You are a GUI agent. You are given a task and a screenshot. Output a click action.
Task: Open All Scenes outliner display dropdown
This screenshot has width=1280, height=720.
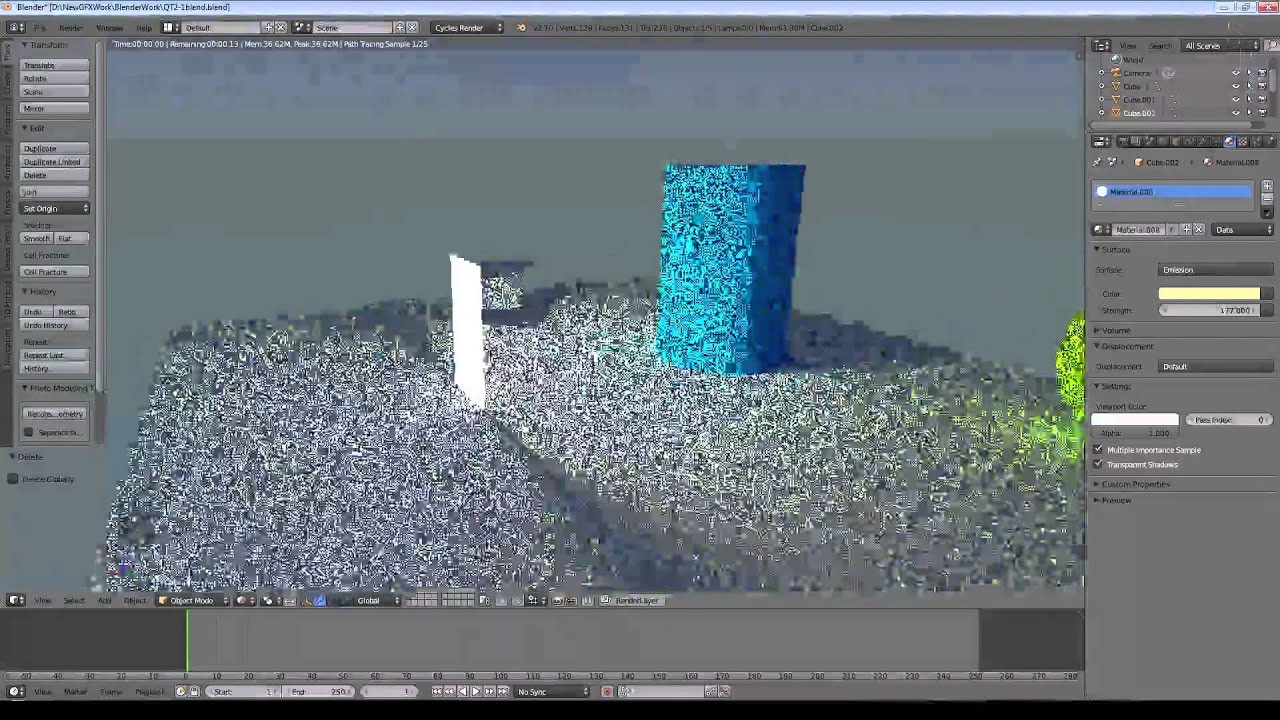tap(1220, 45)
